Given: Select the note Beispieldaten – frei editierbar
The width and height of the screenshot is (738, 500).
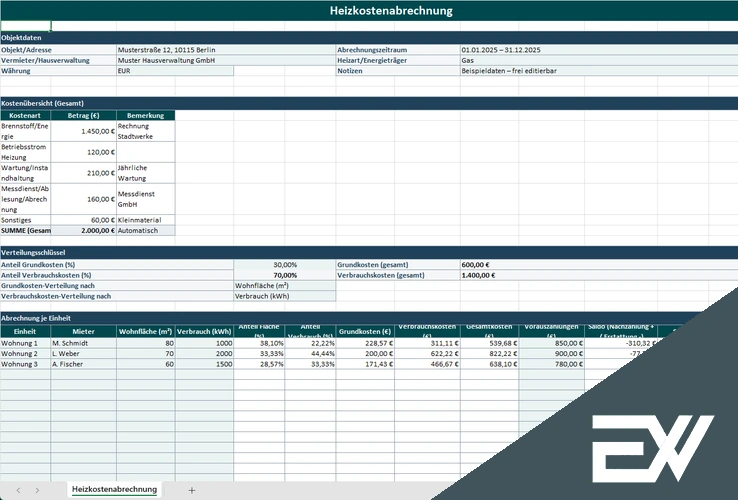Looking at the screenshot, I should (x=599, y=71).
